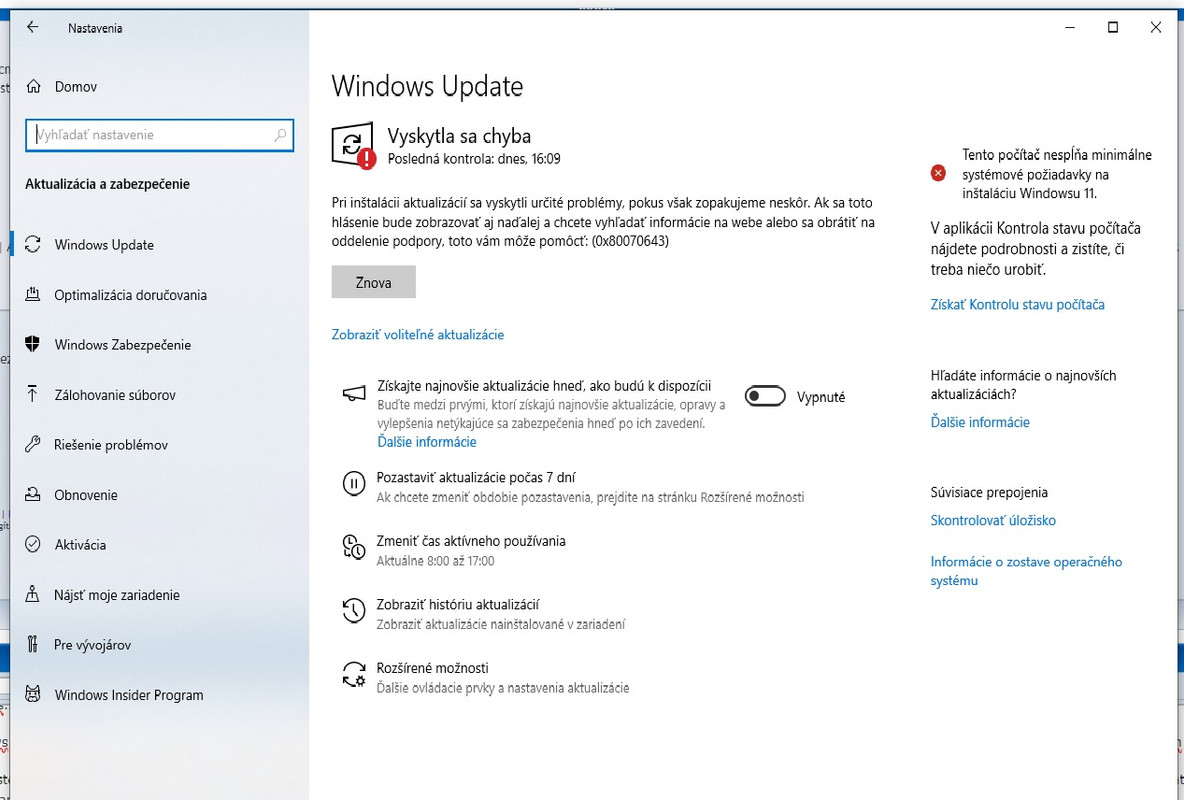The image size is (1184, 800).
Task: Click the Riešenie problémov wrench icon
Action: coord(32,444)
